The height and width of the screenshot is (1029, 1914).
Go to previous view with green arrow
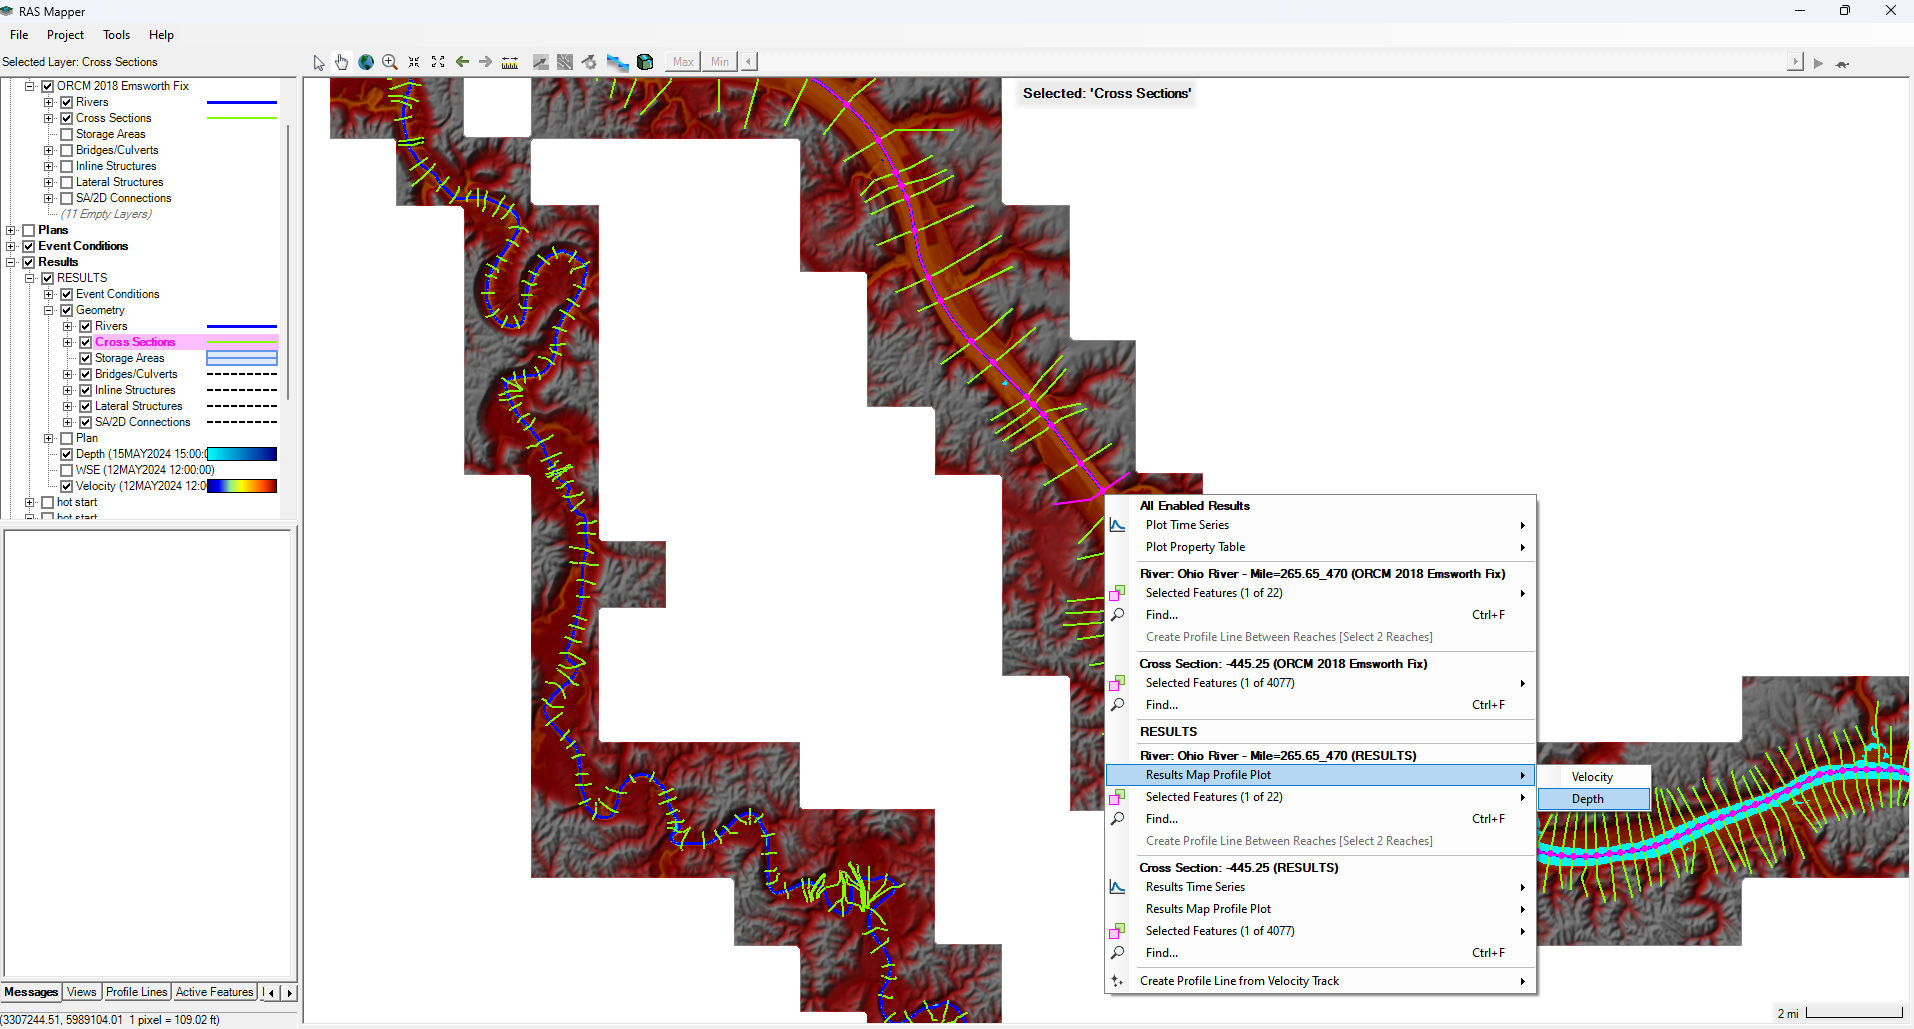tap(462, 62)
